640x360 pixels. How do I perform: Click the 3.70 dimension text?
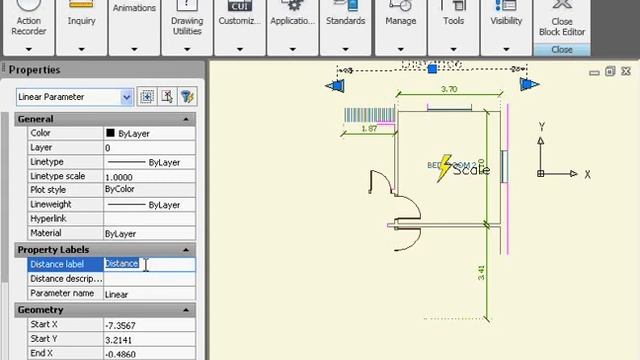pyautogui.click(x=449, y=89)
